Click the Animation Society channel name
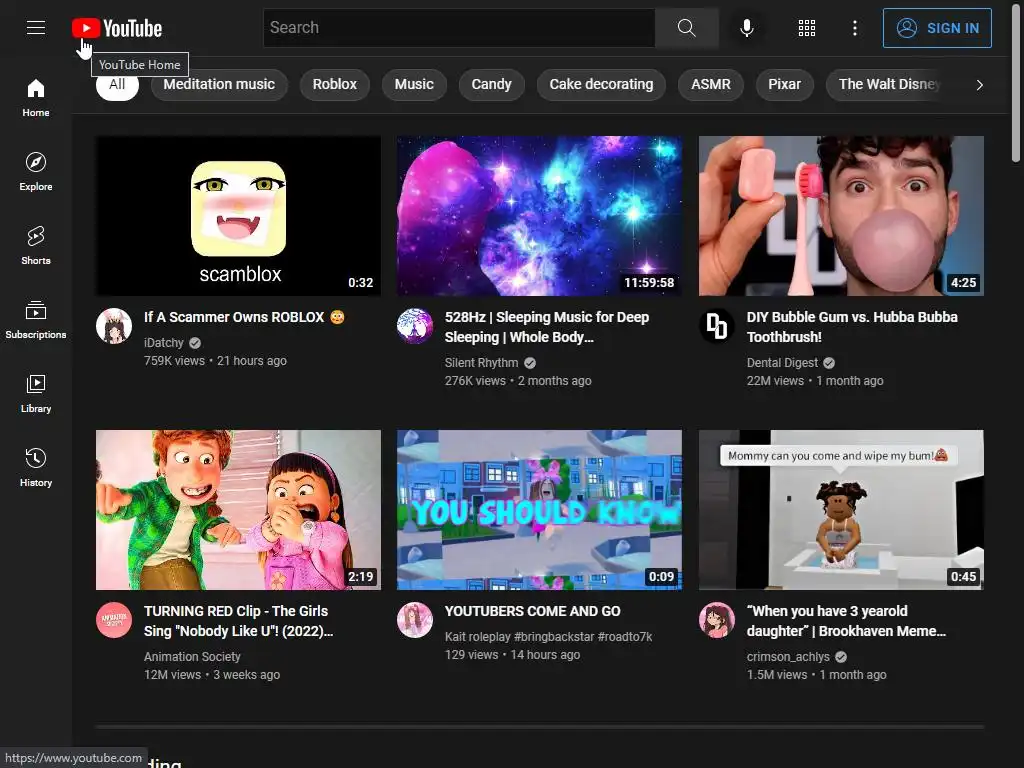Screen dimensions: 1024x768 click(x=192, y=657)
